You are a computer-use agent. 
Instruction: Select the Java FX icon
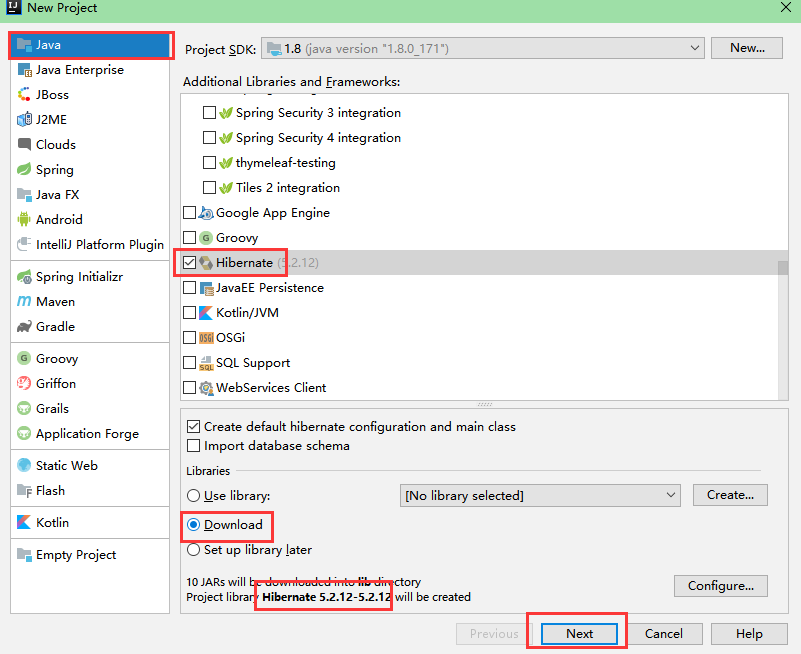pyautogui.click(x=24, y=195)
